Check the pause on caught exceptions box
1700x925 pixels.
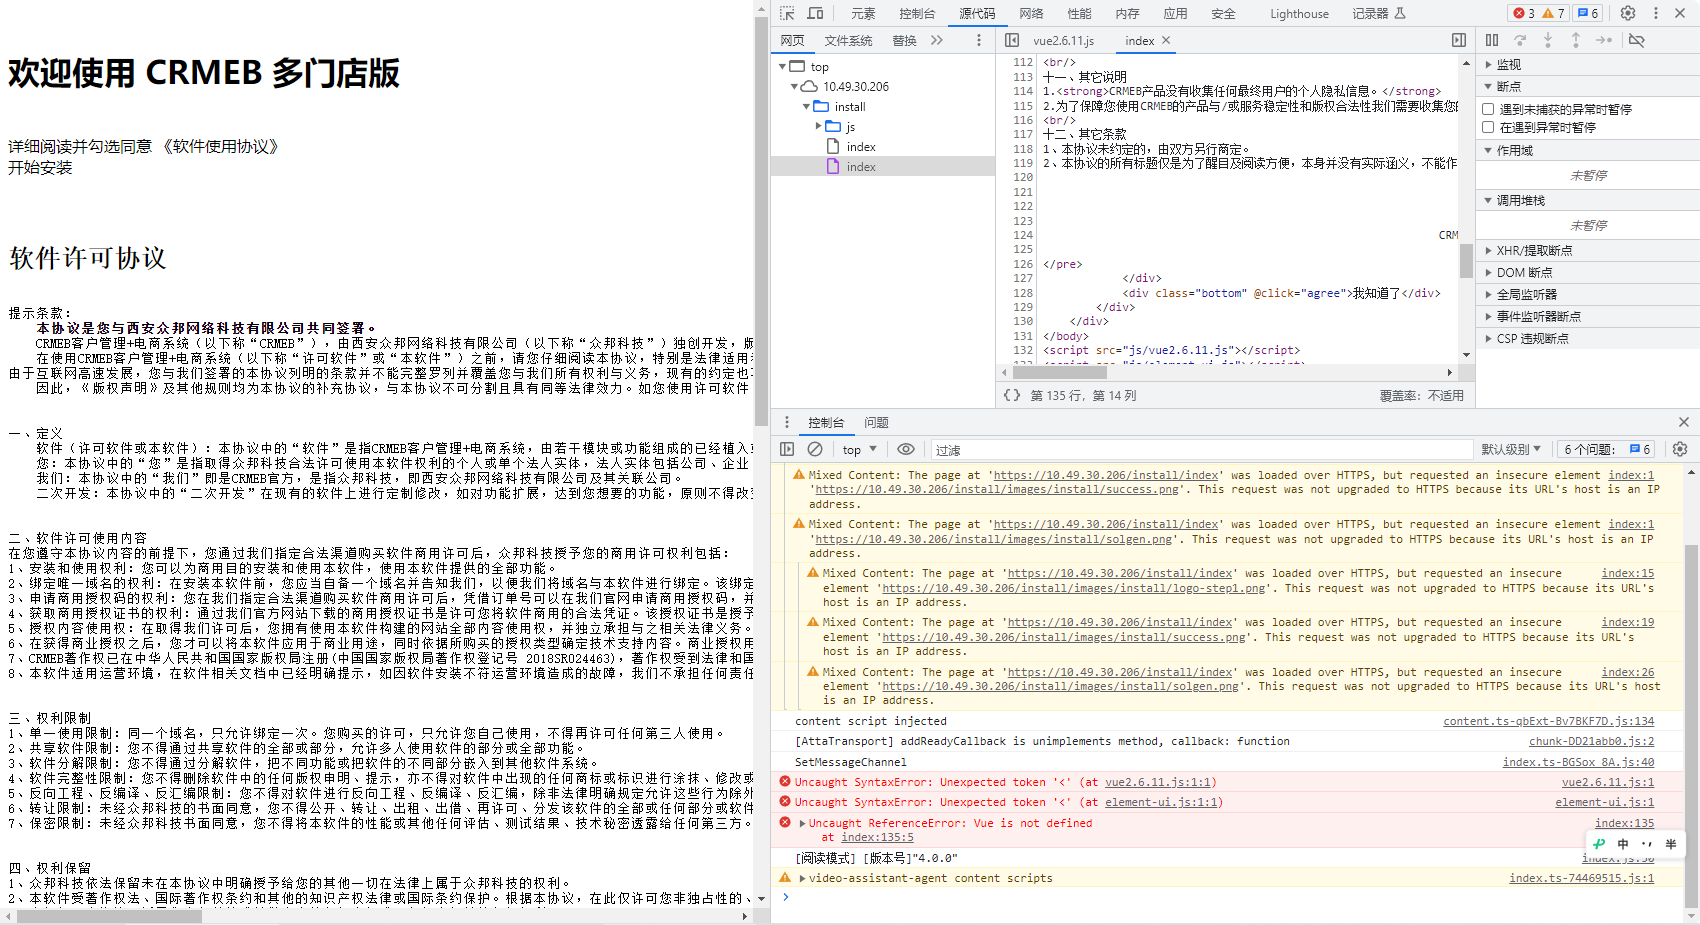click(1488, 127)
